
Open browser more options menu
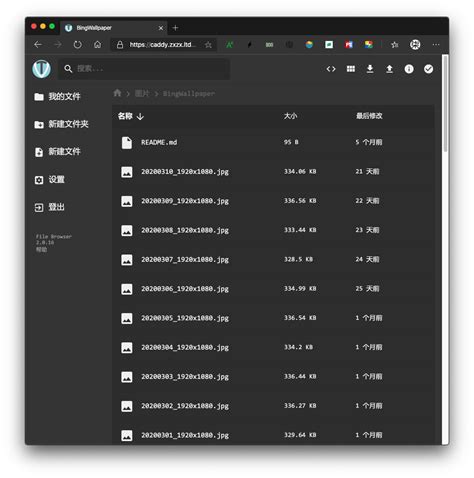436,45
